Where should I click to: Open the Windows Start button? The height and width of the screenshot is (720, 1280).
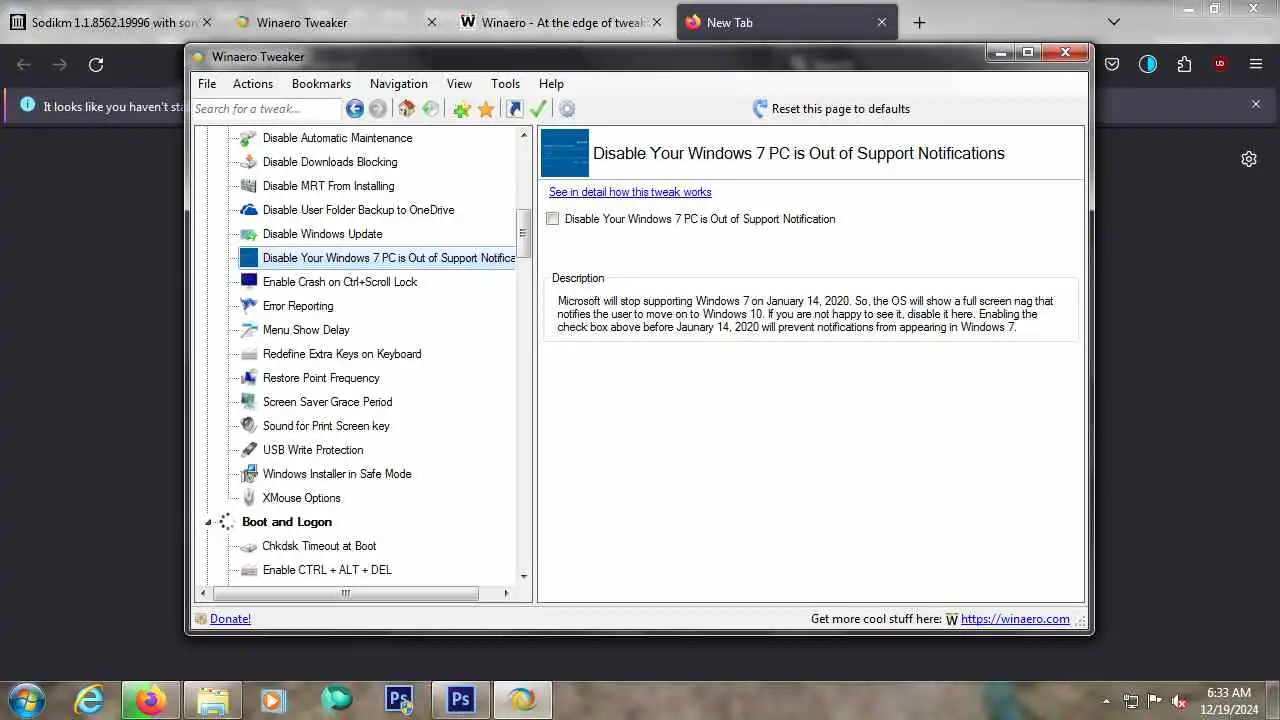coord(27,699)
